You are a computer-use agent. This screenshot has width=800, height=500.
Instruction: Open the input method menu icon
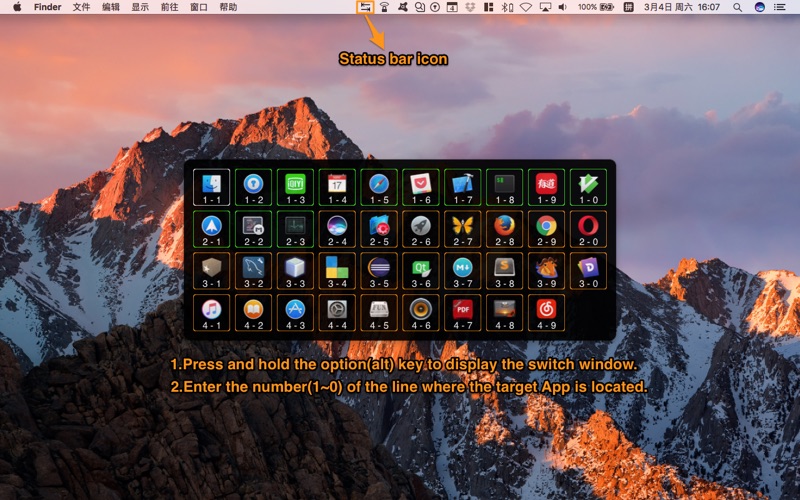coord(629,7)
